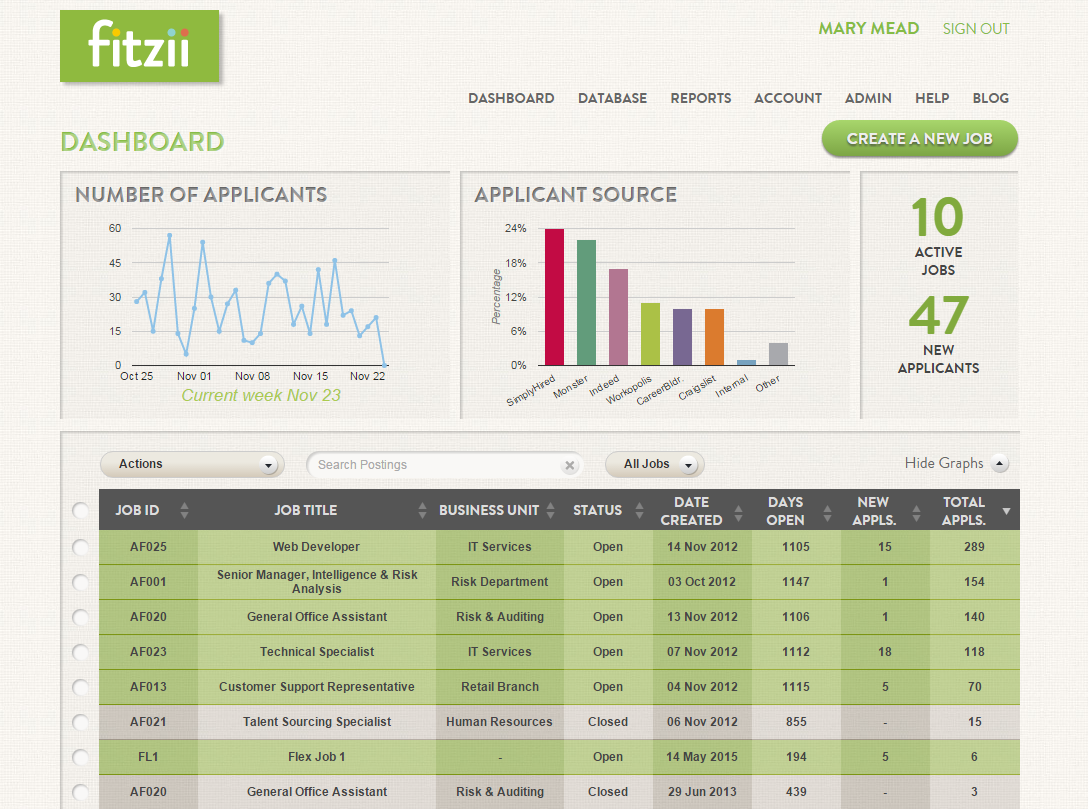
Task: Sort by Job ID column arrows
Action: 184,510
